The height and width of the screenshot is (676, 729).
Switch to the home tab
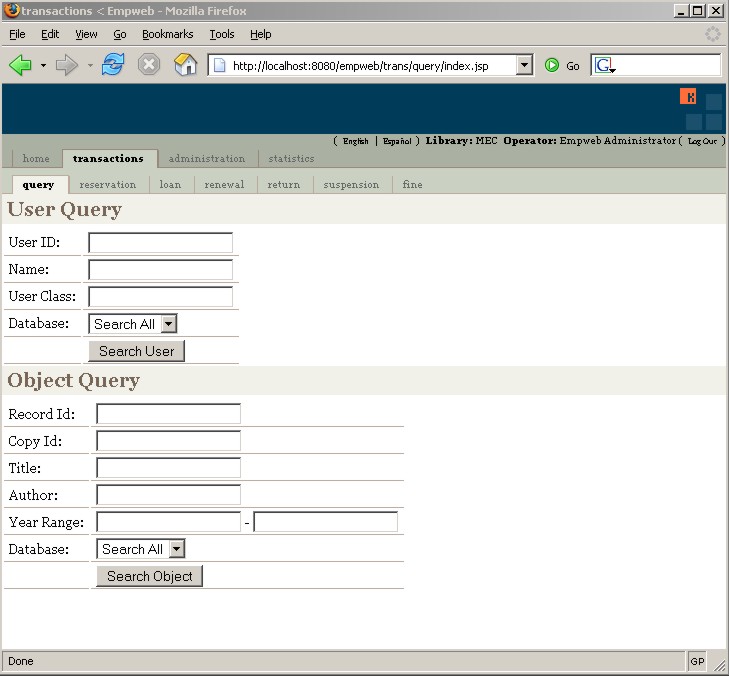pos(36,159)
